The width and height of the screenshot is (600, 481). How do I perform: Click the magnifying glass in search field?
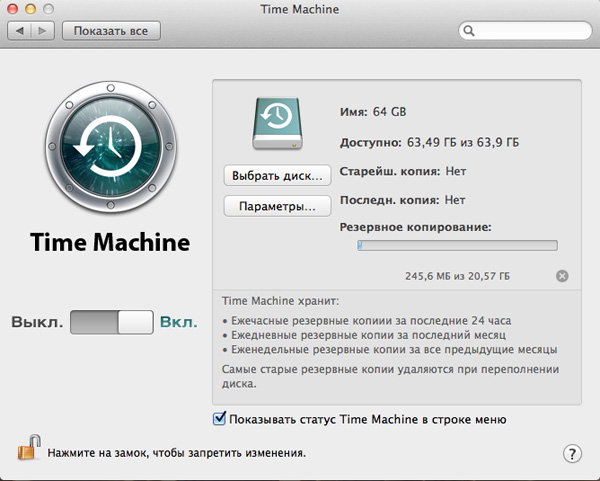tap(470, 32)
